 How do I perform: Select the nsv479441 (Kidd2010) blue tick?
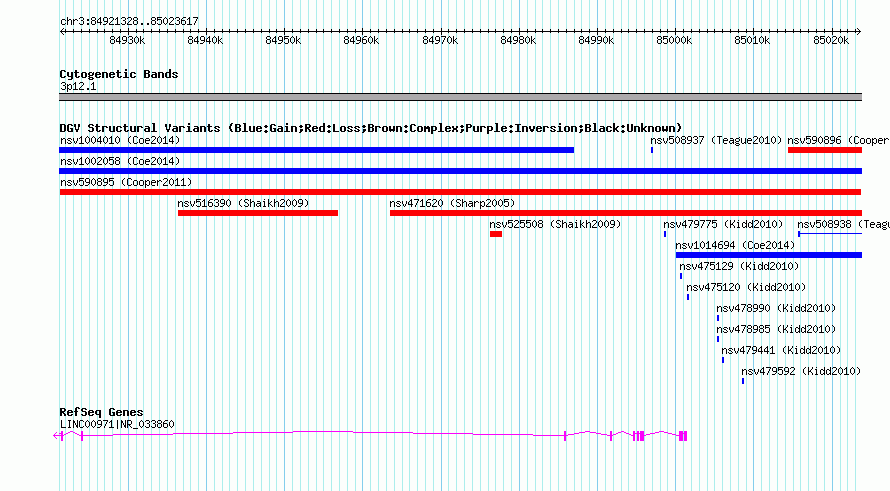(723, 360)
